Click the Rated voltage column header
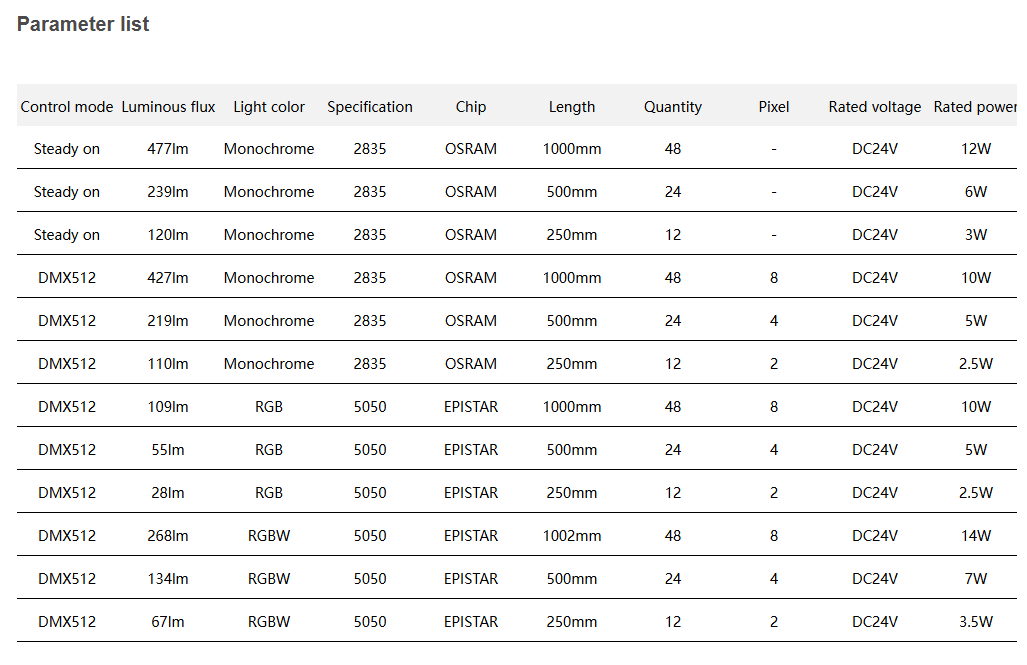Screen dimensions: 1027x665 (875, 107)
